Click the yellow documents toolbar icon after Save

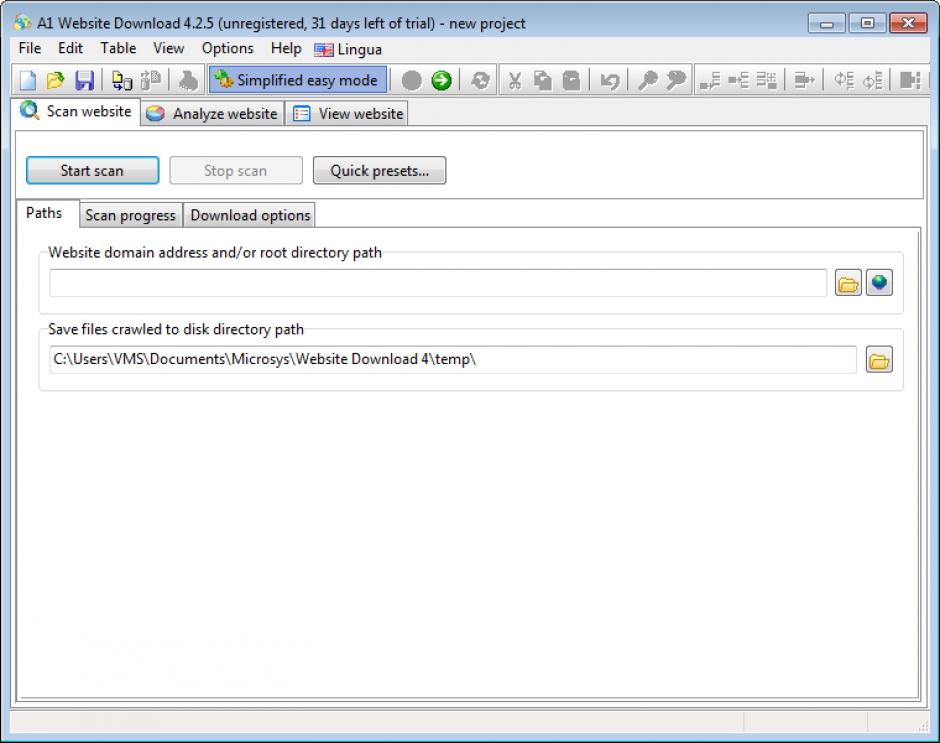(x=122, y=80)
